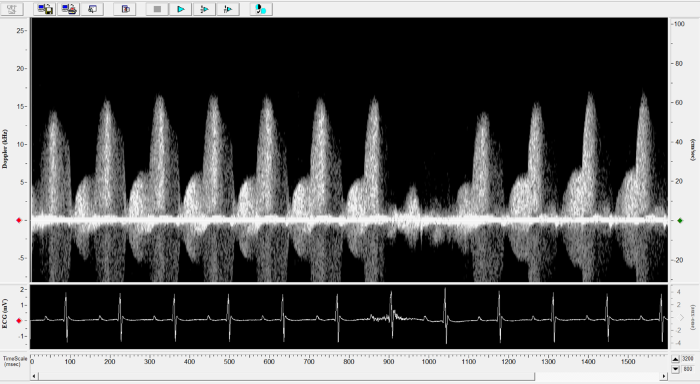Click the rightmost cyan play variant button
The width and height of the screenshot is (700, 384).
click(x=228, y=9)
